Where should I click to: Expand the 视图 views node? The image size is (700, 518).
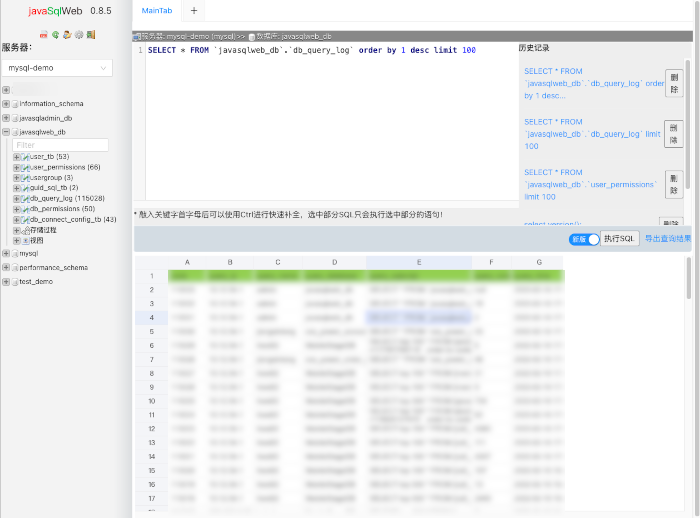(x=17, y=241)
